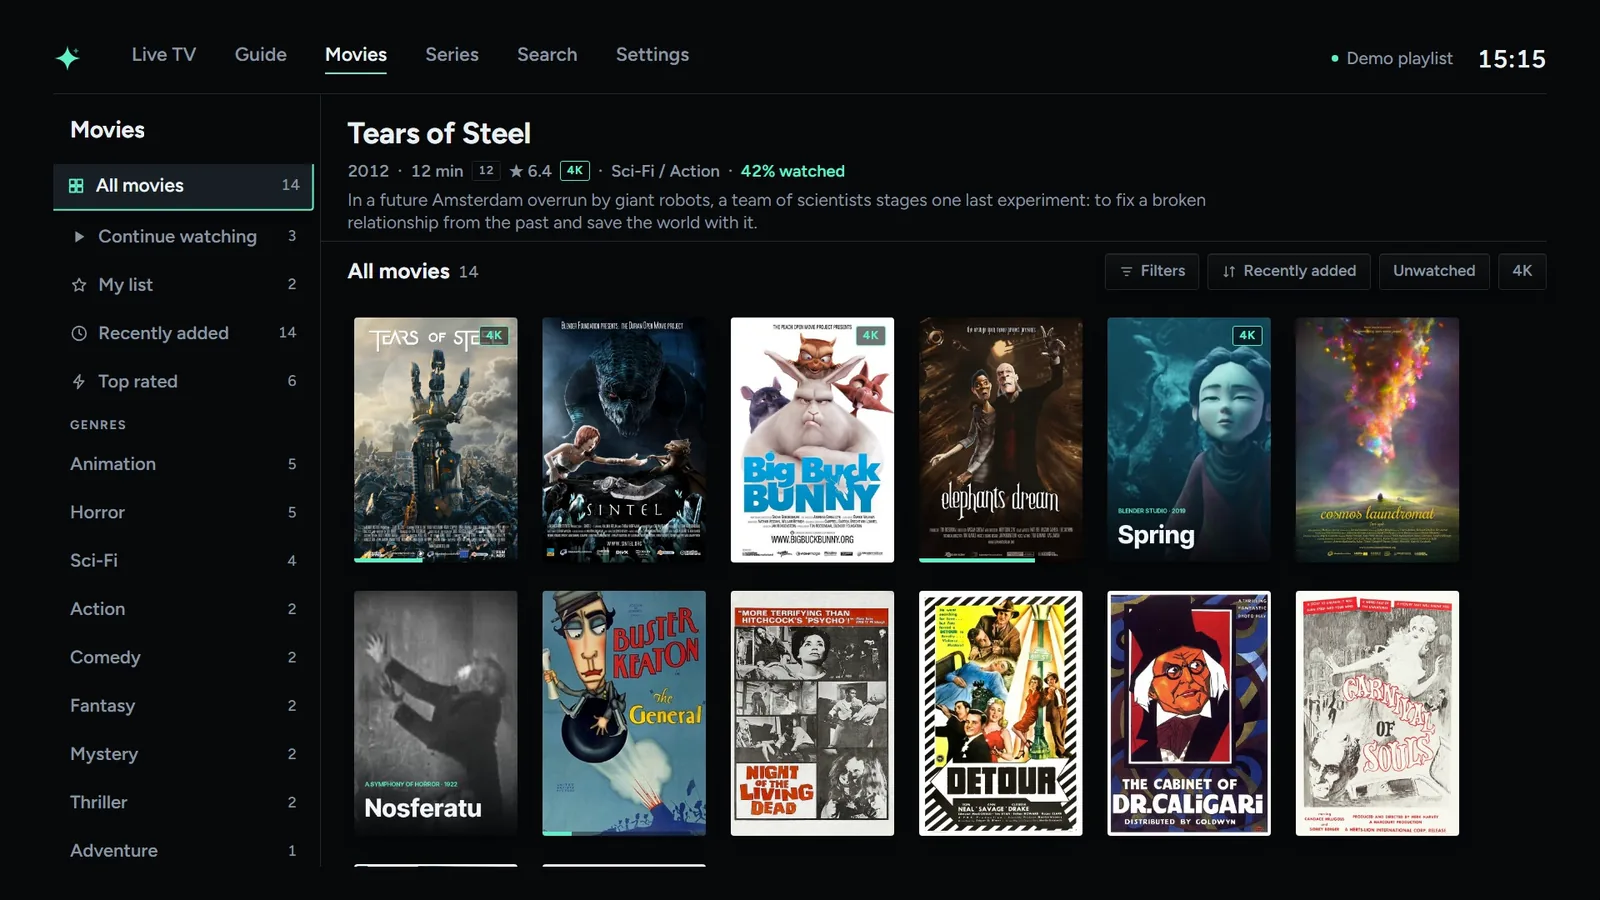Switch to the Live TV tab
This screenshot has height=900, width=1600.
pos(164,55)
